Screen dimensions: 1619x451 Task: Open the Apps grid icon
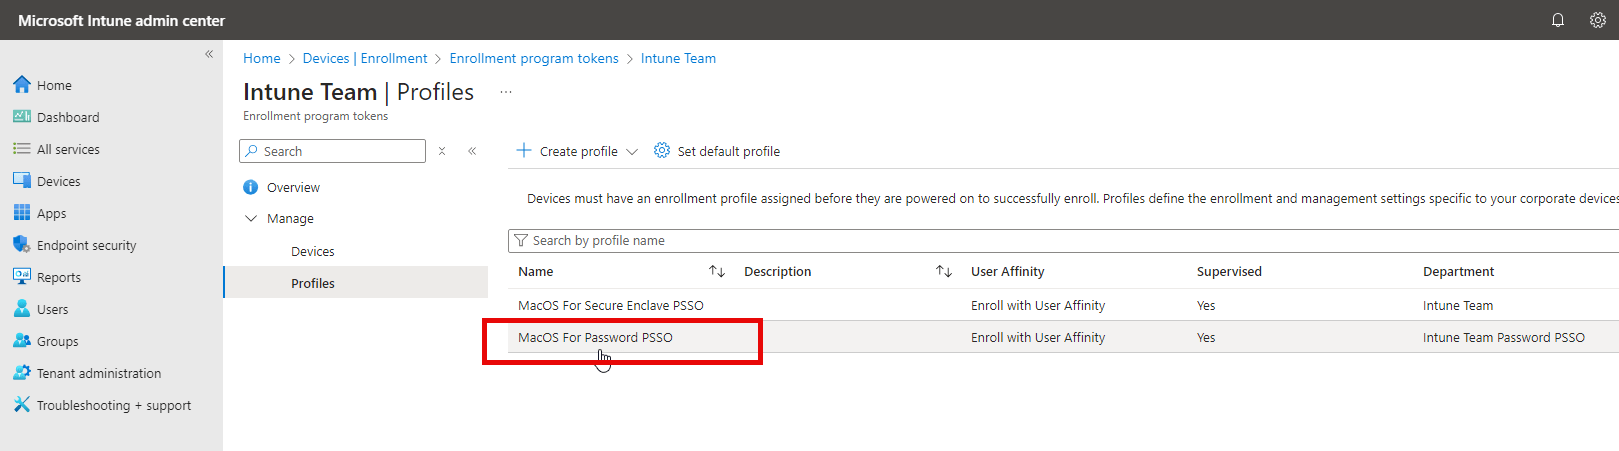click(22, 213)
